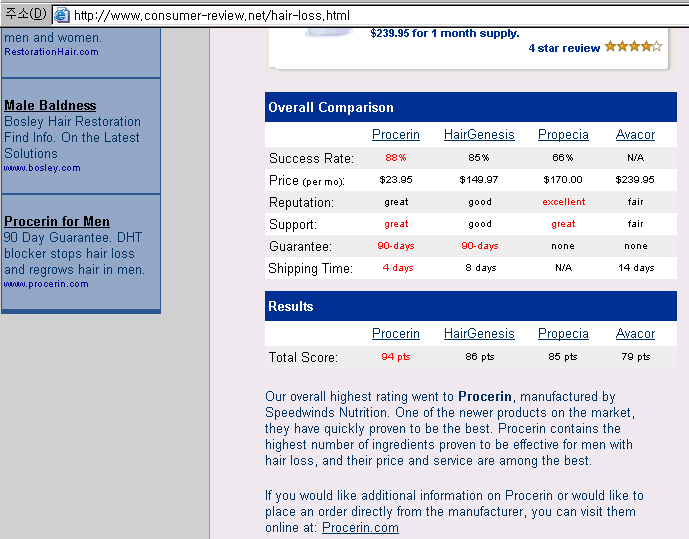The width and height of the screenshot is (689, 539).
Task: Select the $170.00 price cell
Action: 563,180
